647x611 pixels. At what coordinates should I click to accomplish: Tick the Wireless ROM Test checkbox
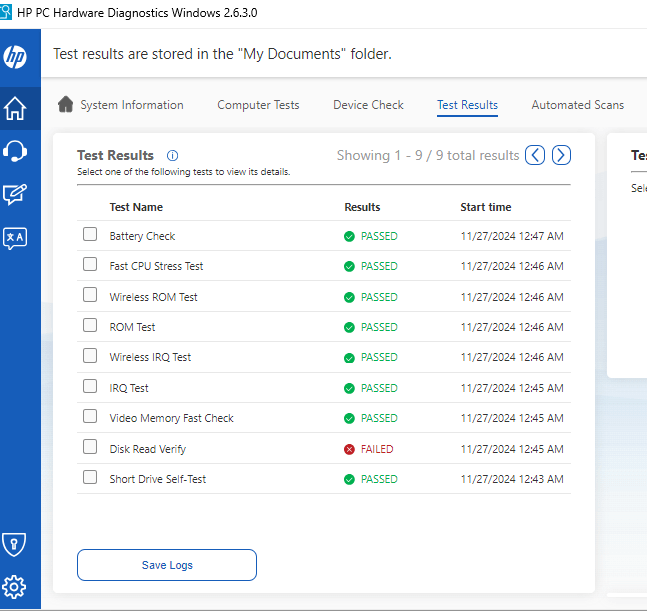point(90,295)
